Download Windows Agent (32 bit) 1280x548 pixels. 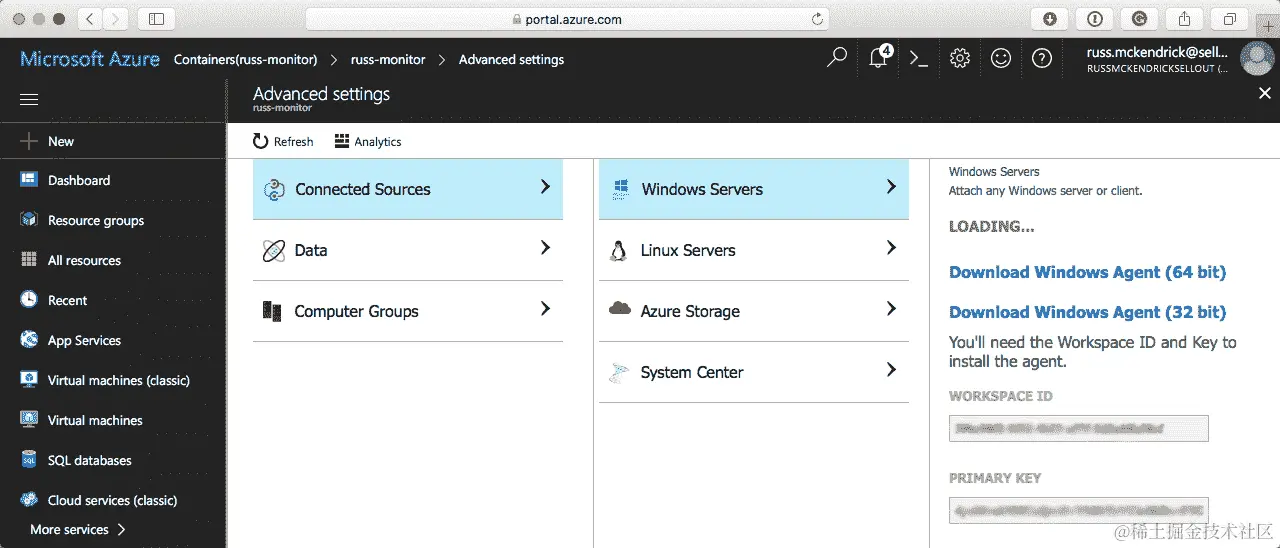[x=1087, y=312]
